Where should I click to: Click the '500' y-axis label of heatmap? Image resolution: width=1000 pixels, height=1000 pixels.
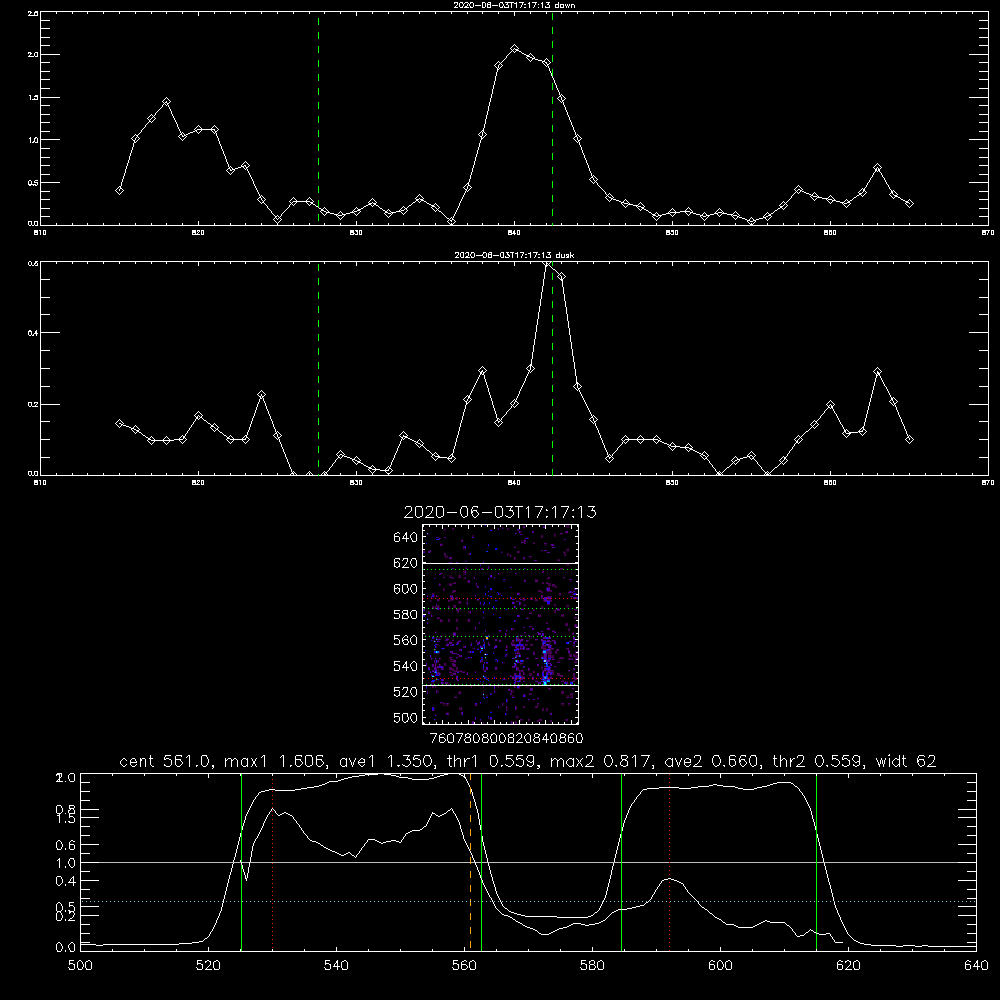[x=405, y=717]
